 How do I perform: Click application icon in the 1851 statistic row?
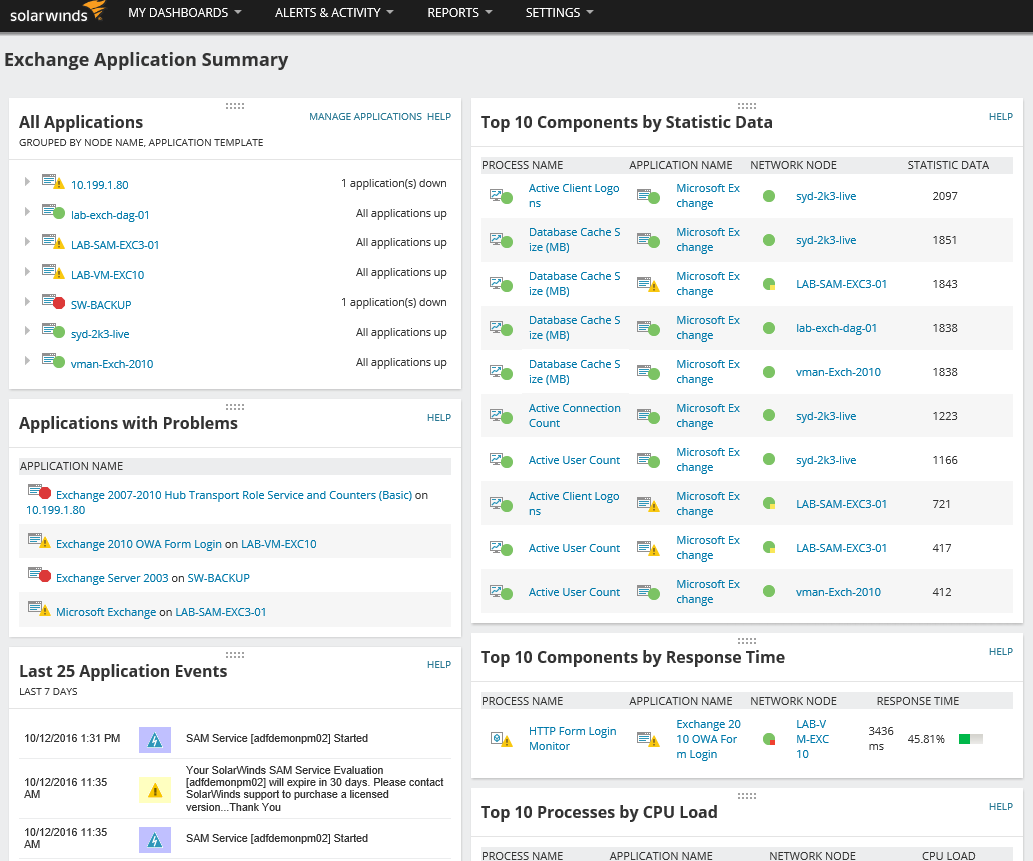(648, 240)
